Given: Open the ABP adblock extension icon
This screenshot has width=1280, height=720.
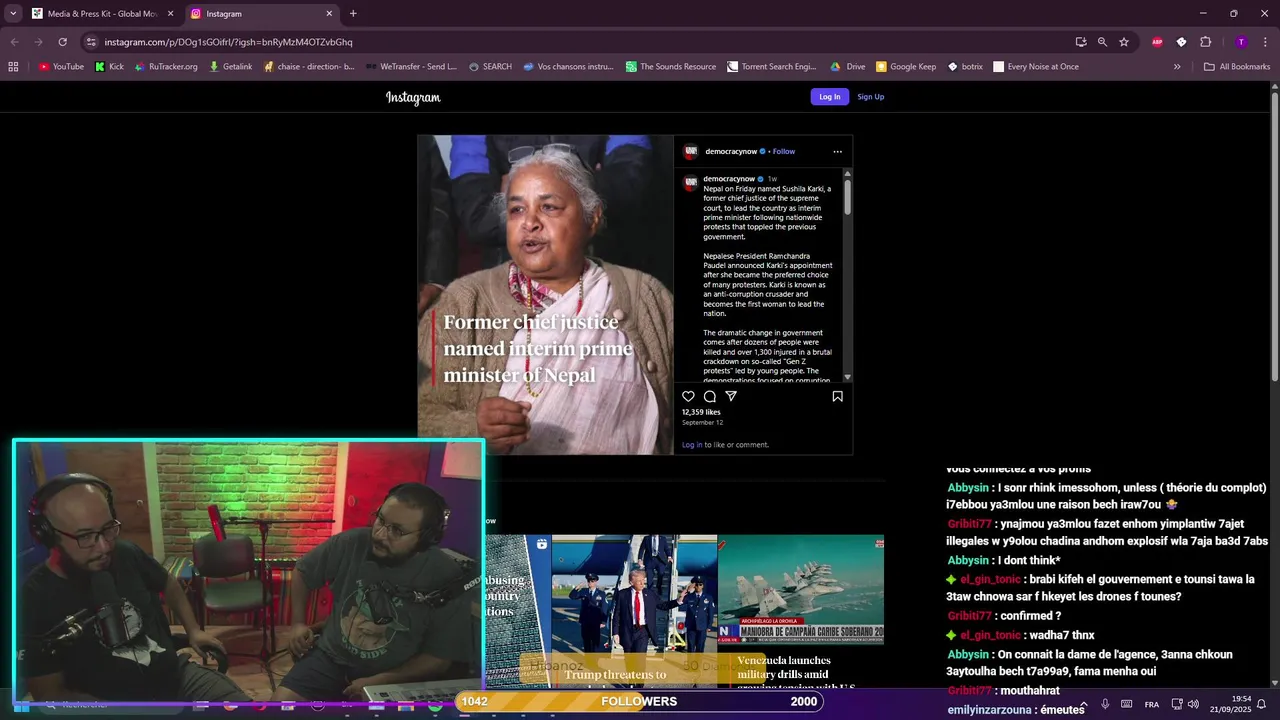Looking at the screenshot, I should (1157, 42).
